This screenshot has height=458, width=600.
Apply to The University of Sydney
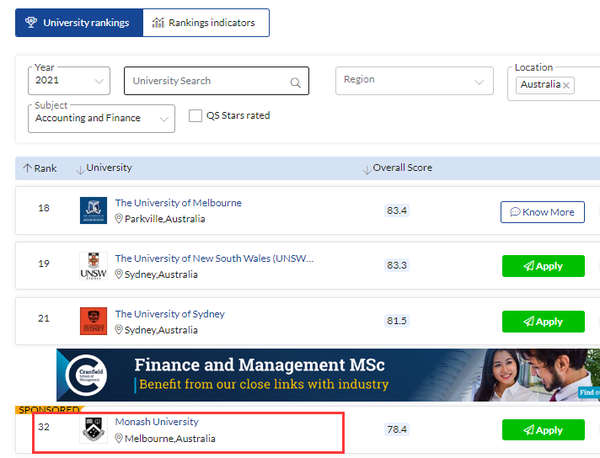point(543,321)
